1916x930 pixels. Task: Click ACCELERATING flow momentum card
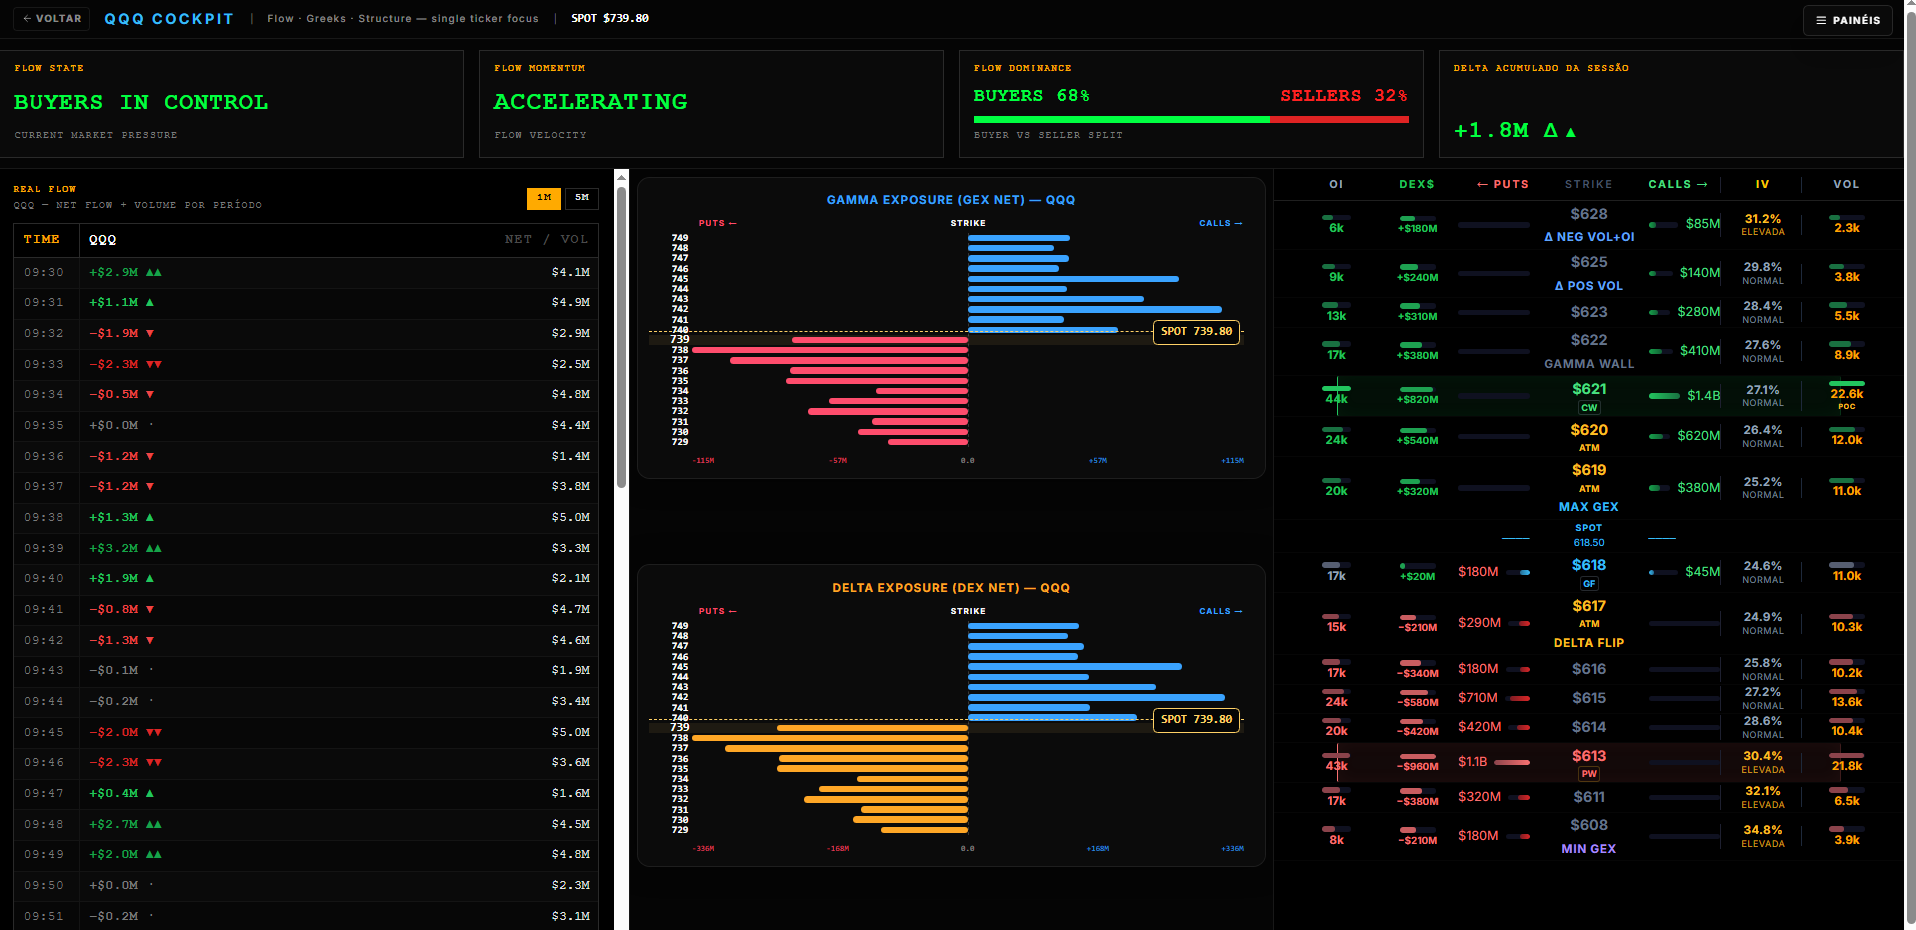click(x=711, y=104)
